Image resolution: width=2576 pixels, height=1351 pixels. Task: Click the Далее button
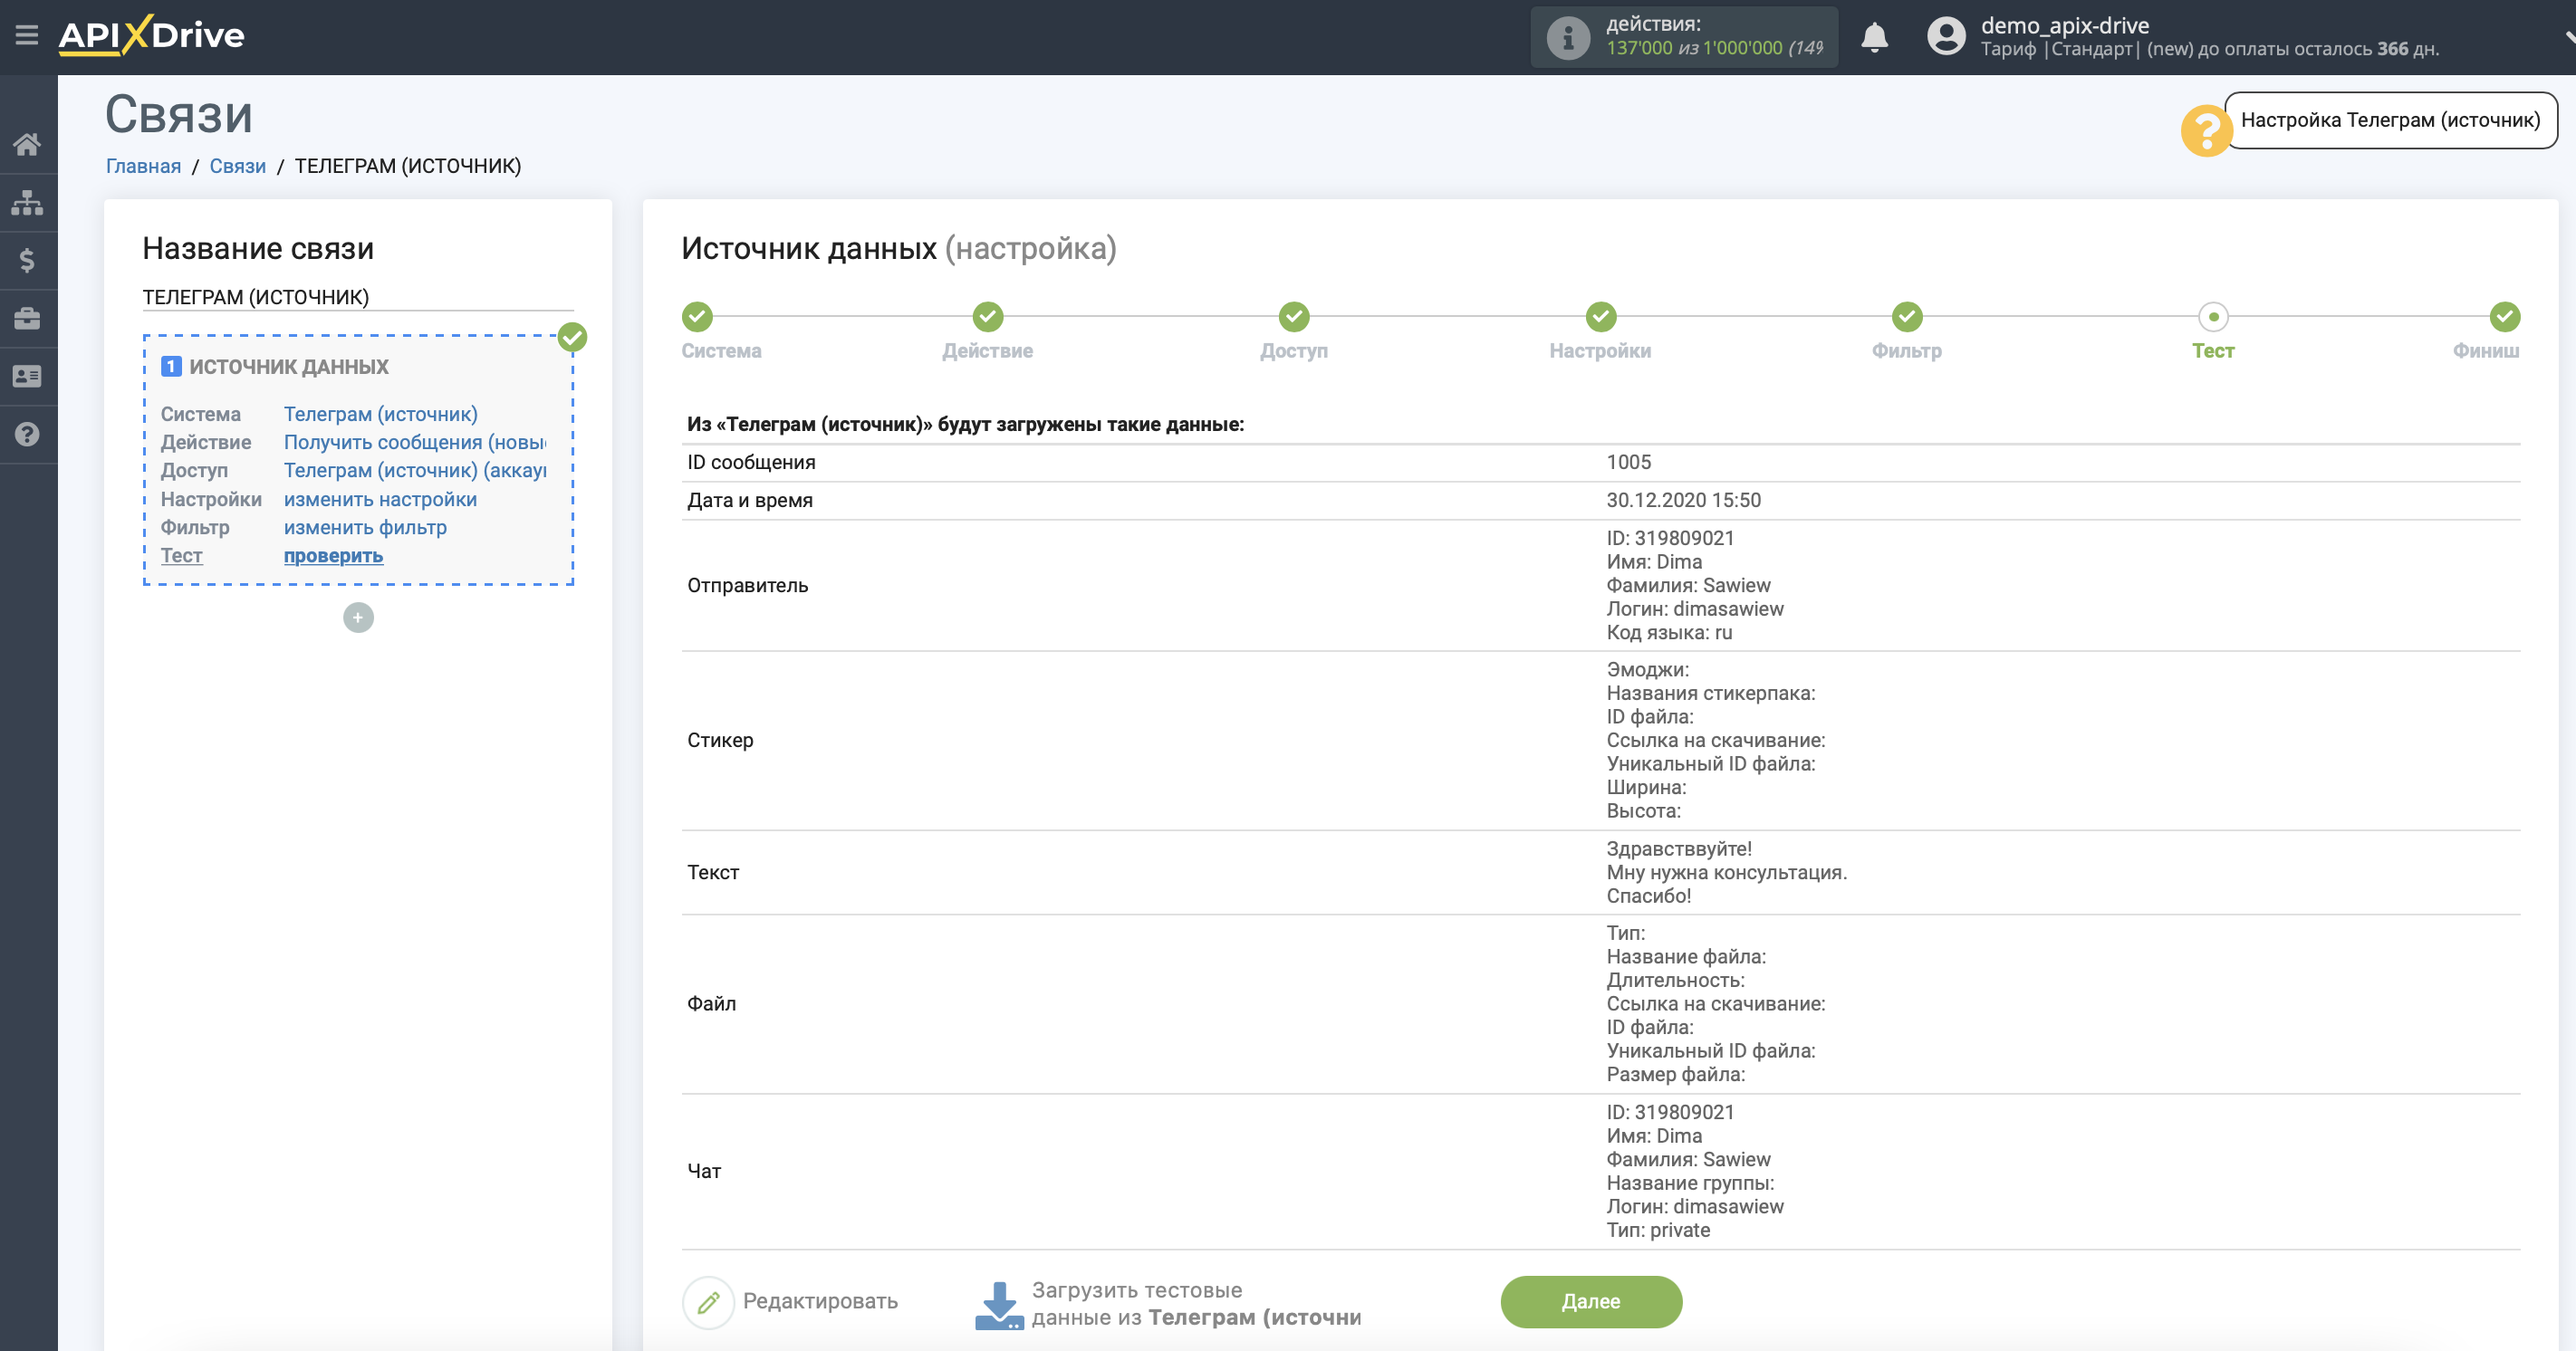click(1591, 1302)
